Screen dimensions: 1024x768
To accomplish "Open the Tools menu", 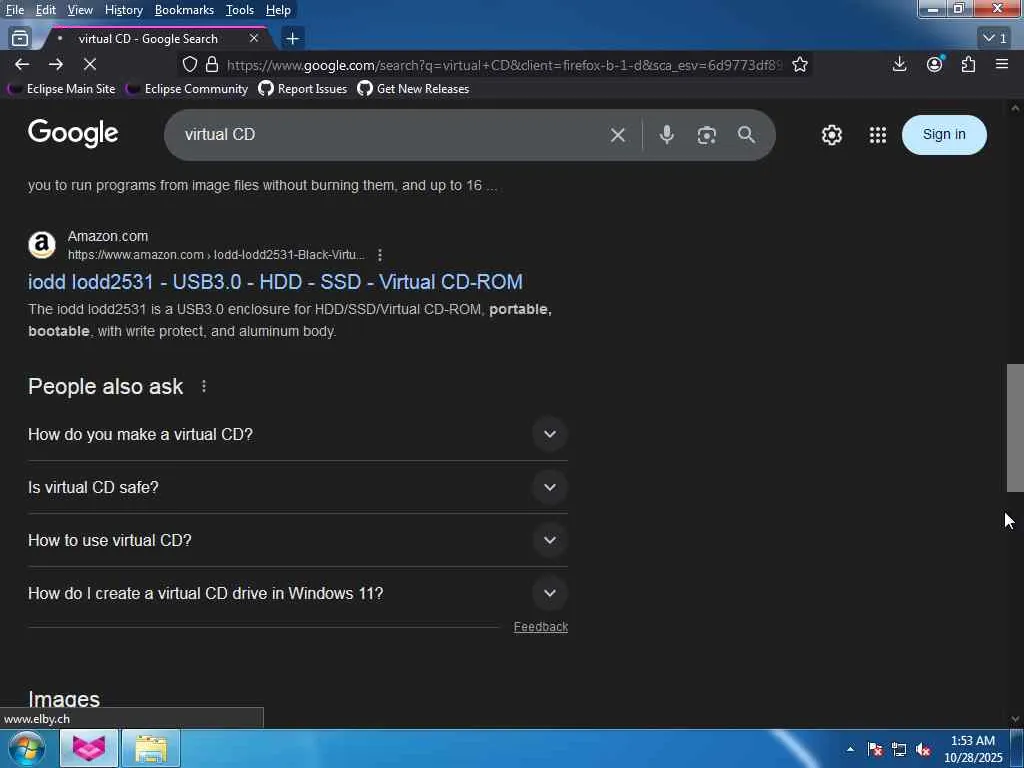I will click(x=240, y=10).
